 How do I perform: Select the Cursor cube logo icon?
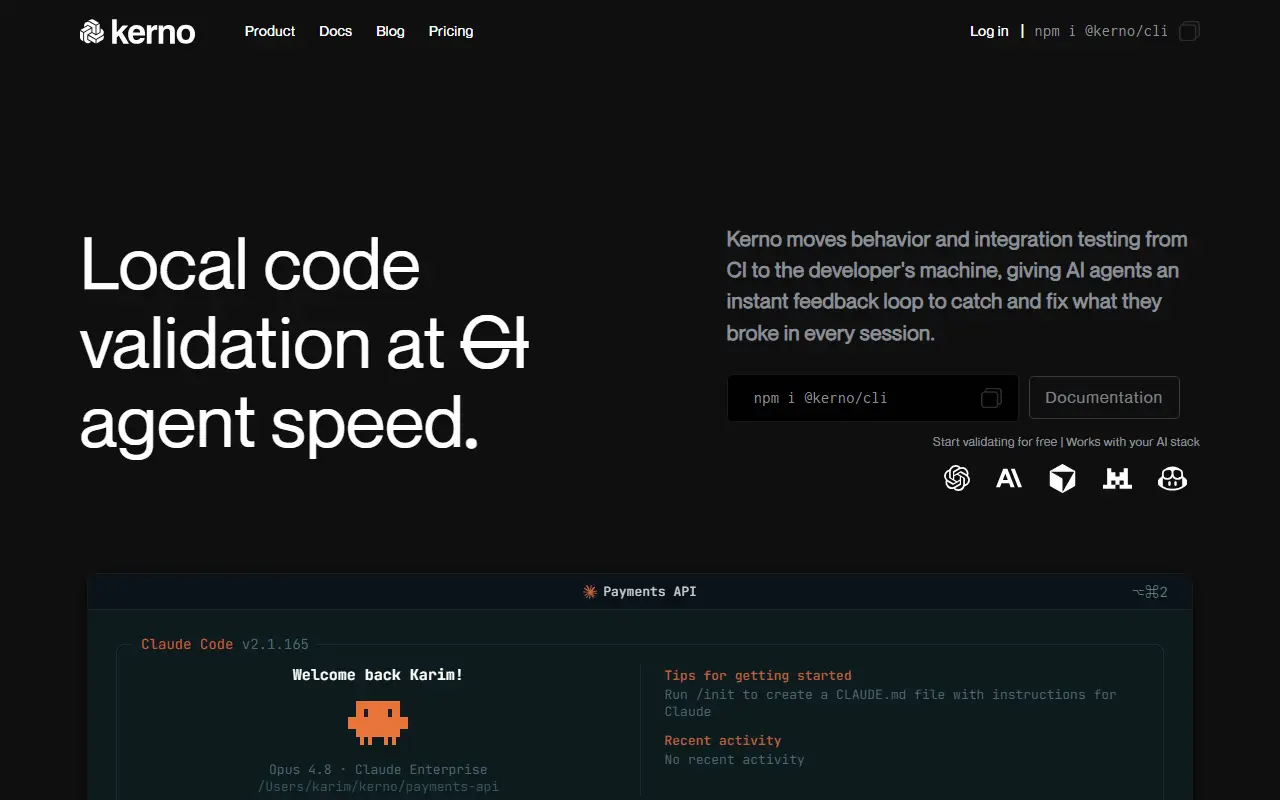1062,479
